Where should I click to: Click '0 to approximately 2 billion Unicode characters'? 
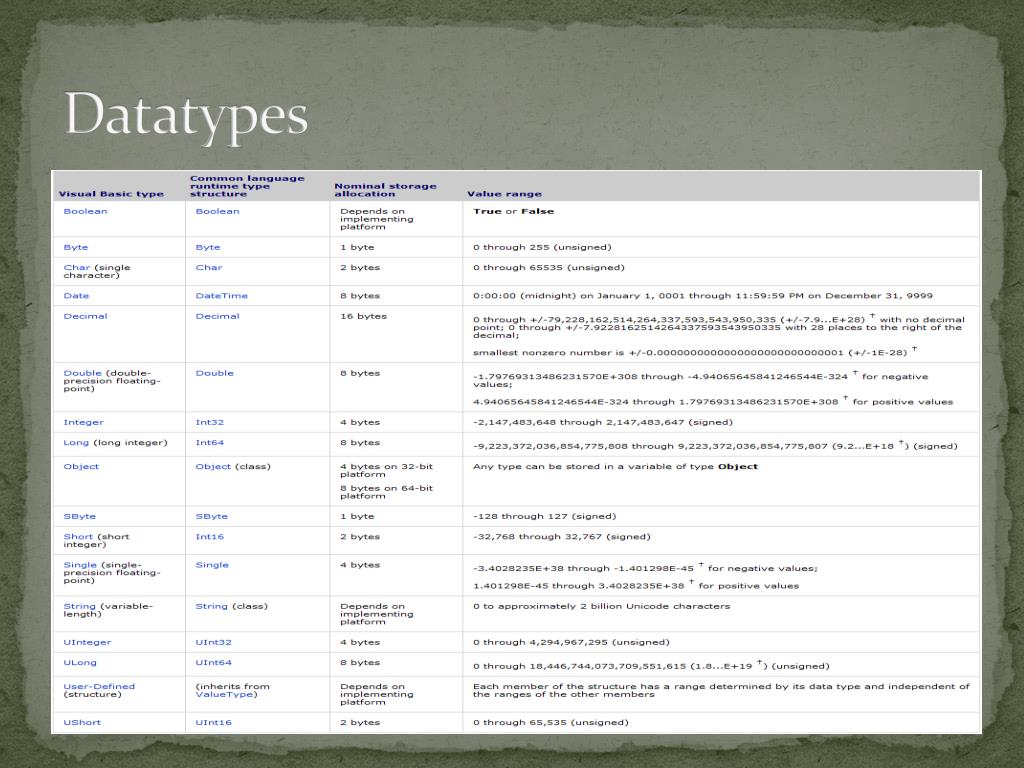pyautogui.click(x=601, y=606)
